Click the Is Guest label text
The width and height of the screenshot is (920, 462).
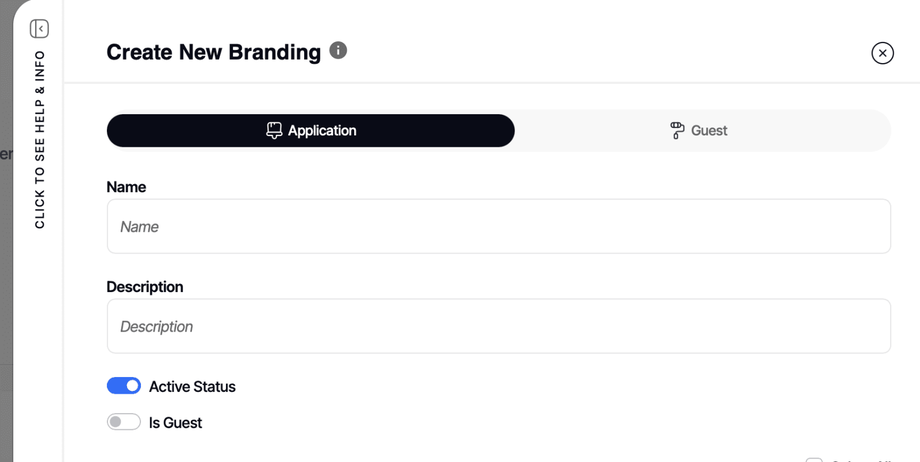point(175,423)
